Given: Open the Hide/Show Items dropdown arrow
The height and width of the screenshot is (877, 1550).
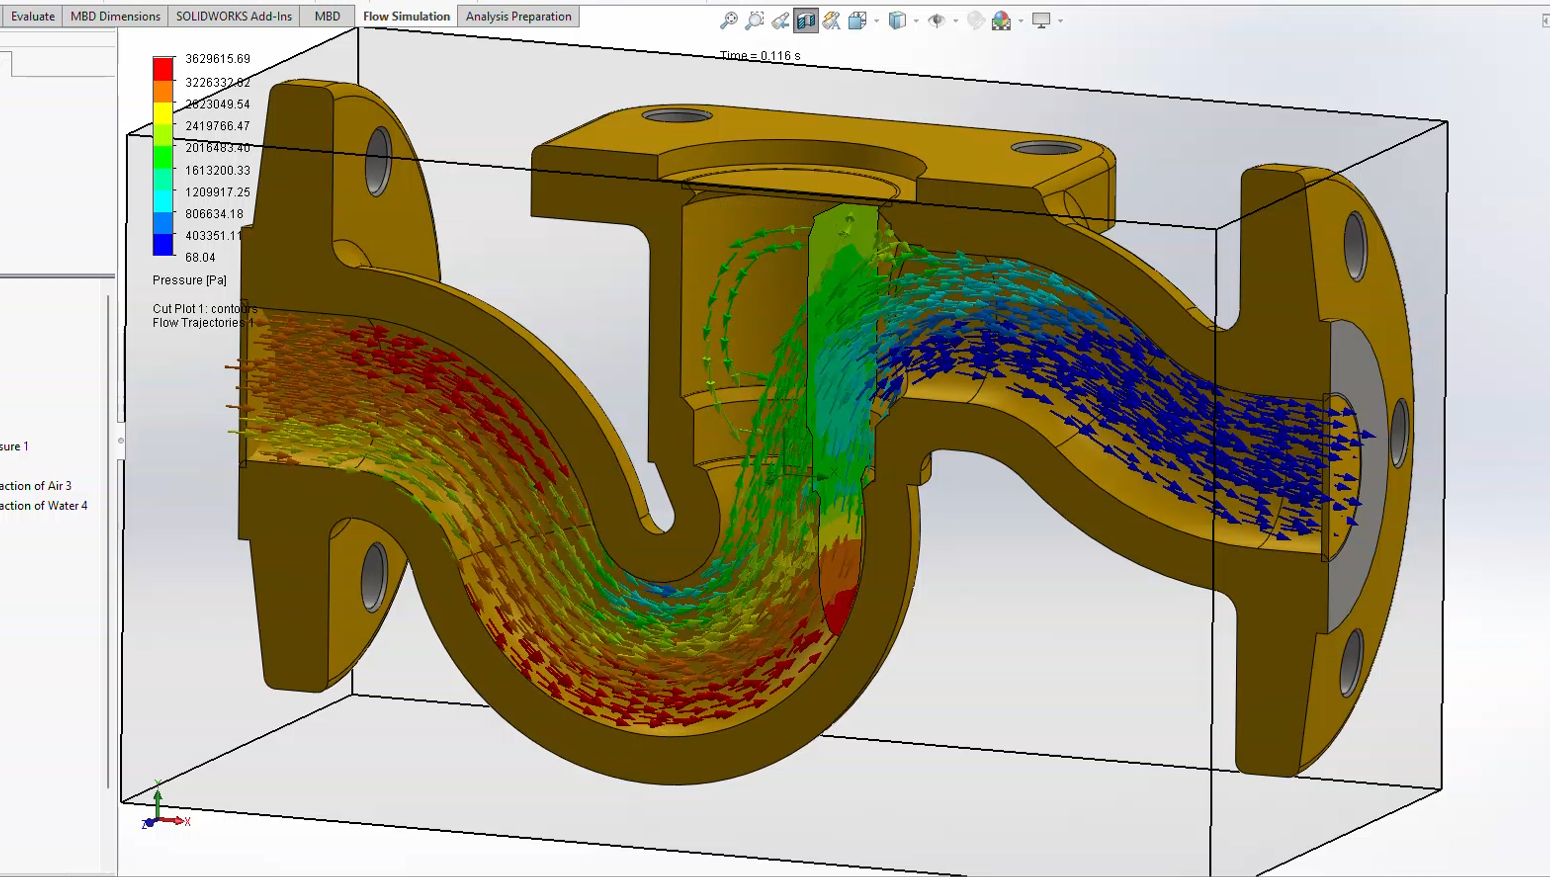Looking at the screenshot, I should [x=956, y=21].
